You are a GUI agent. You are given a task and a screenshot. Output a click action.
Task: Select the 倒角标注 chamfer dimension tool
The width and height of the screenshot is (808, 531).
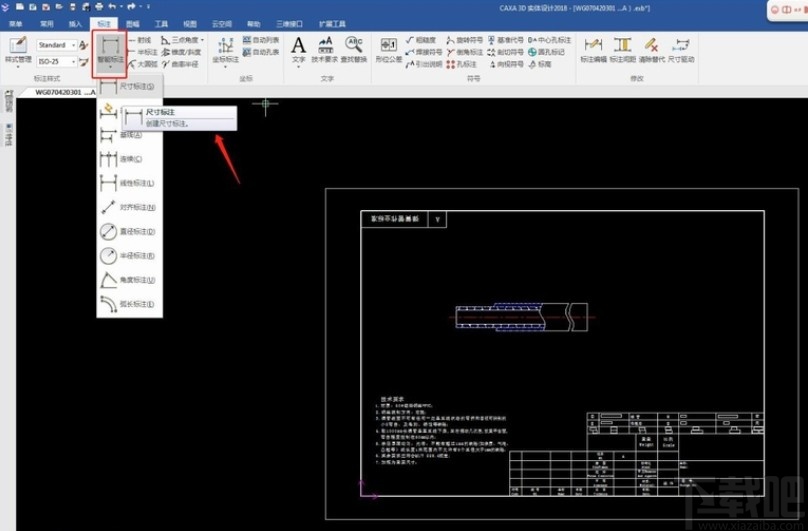pyautogui.click(x=464, y=52)
